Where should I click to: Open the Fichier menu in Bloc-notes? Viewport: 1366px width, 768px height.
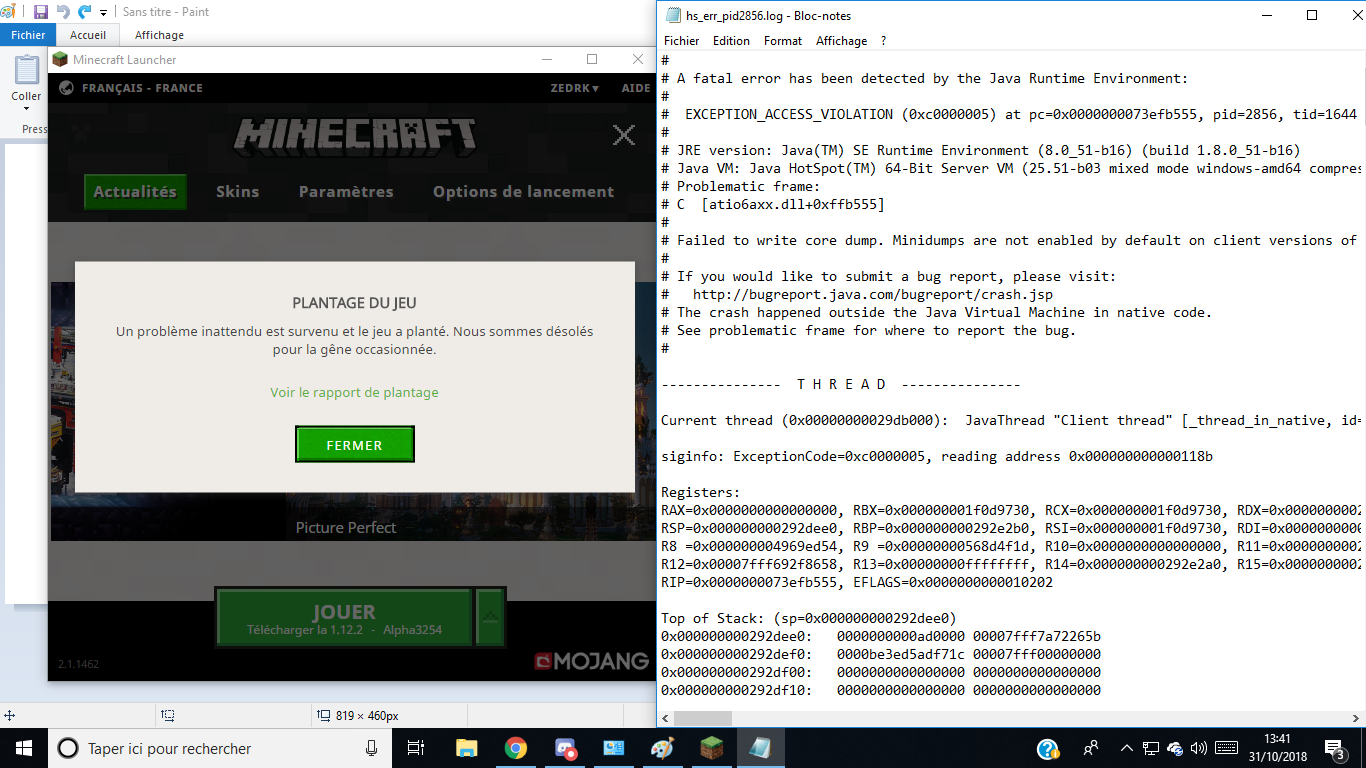(682, 41)
